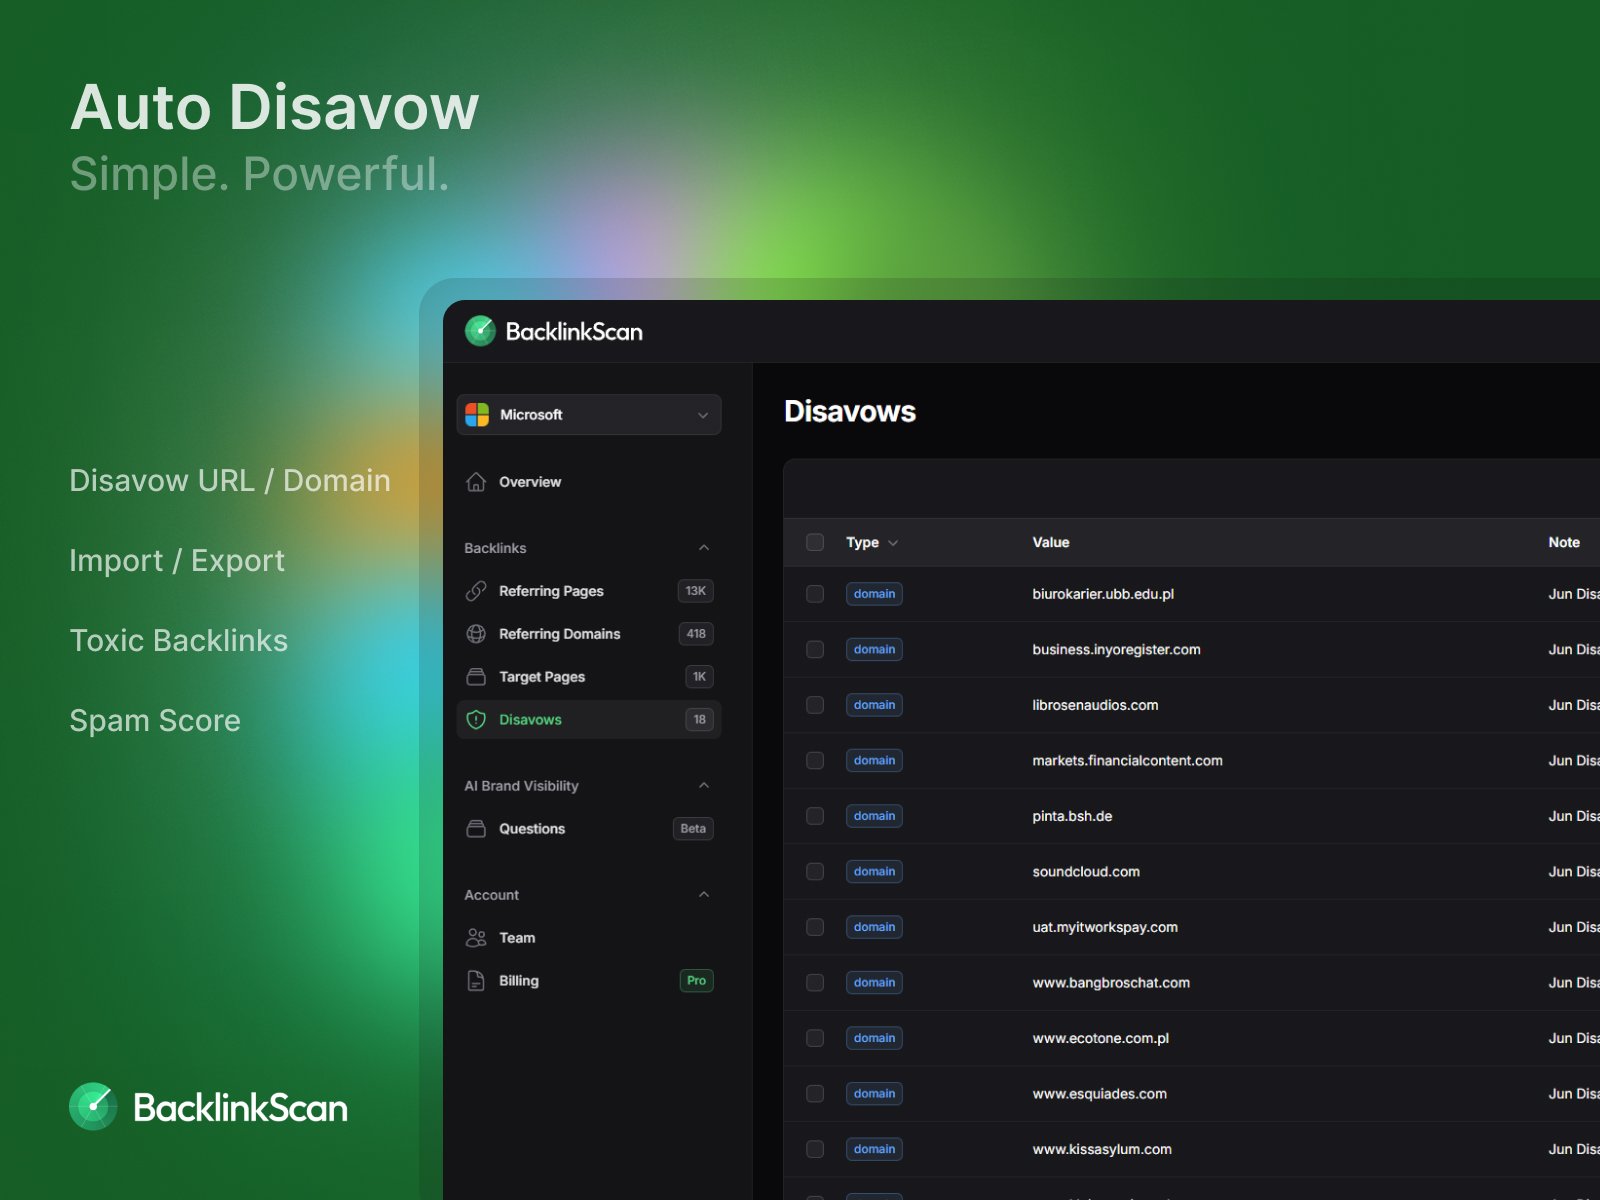
Task: Click the www.ecotone.com.pl value
Action: click(x=1100, y=1038)
